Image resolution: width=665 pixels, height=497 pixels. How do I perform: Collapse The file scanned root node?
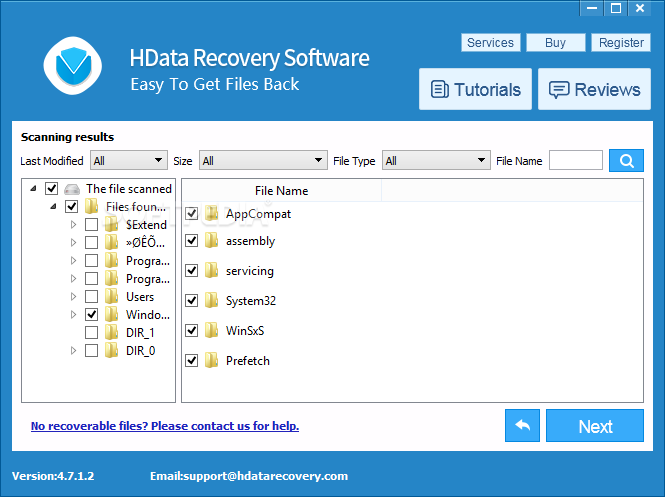(33, 188)
